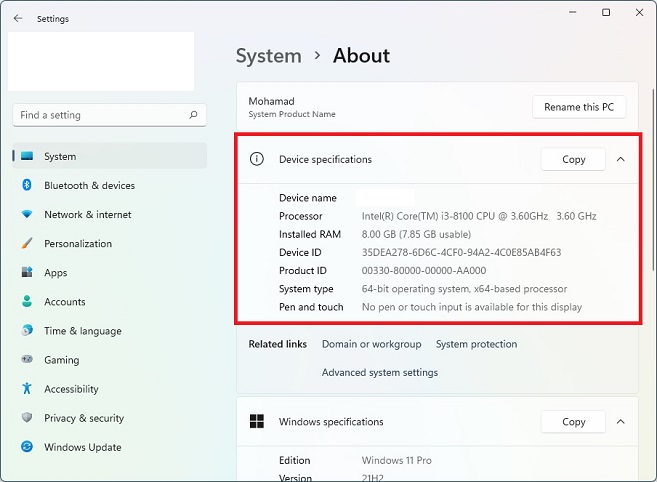Image resolution: width=657 pixels, height=482 pixels.
Task: Click the search magnifier icon
Action: click(193, 115)
